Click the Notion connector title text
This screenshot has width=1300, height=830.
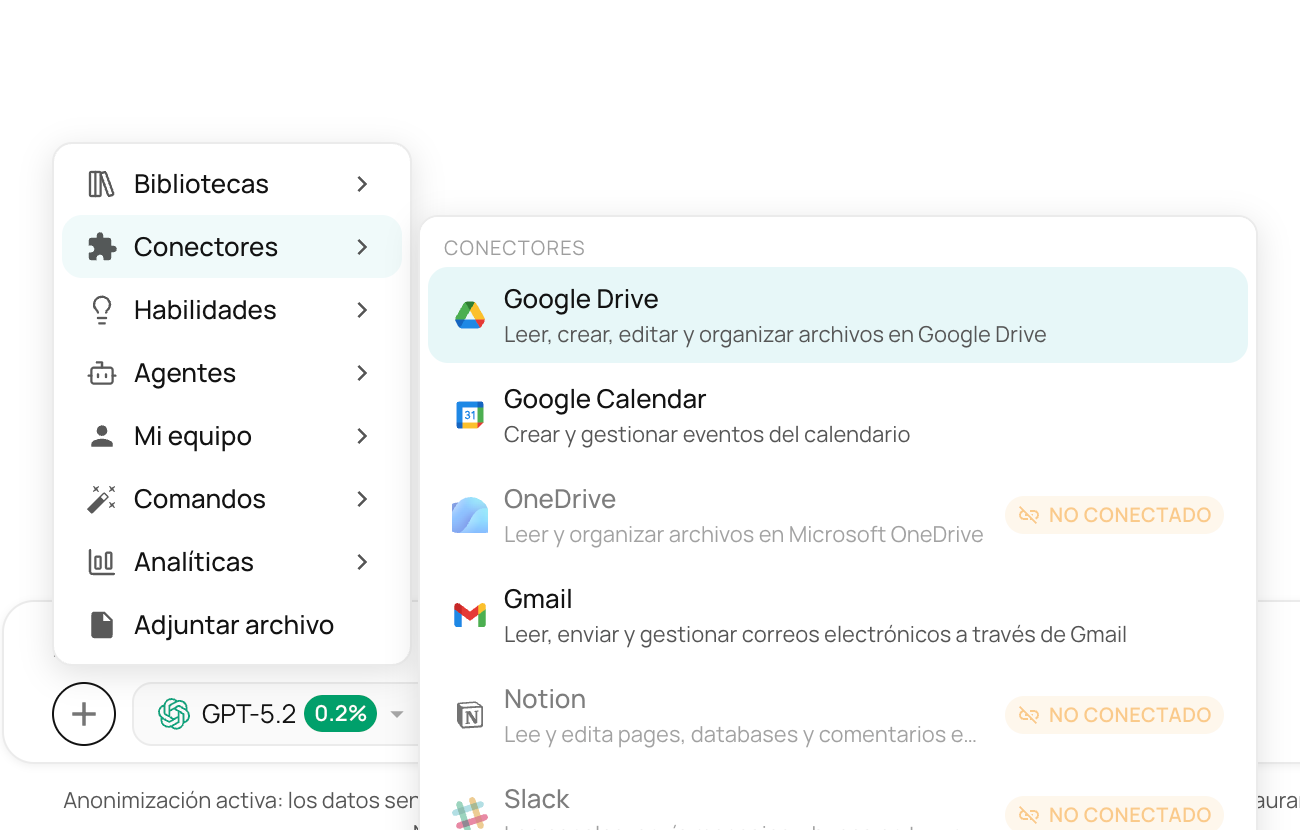(x=545, y=699)
